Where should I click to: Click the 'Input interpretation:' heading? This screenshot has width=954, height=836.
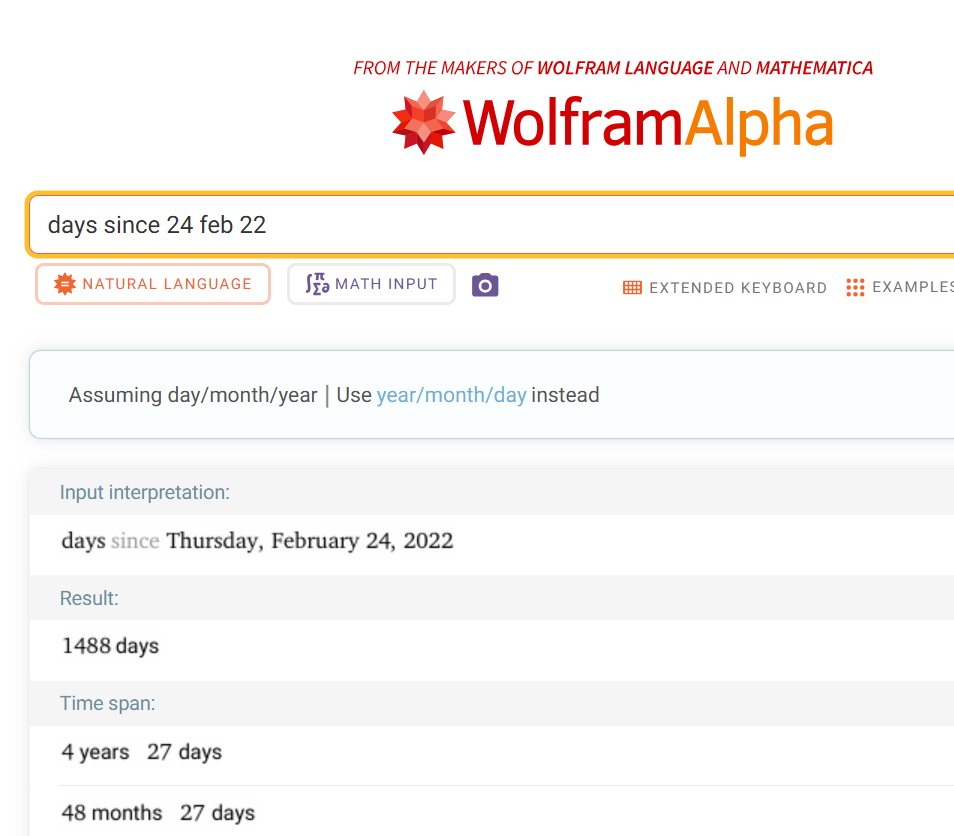click(145, 492)
